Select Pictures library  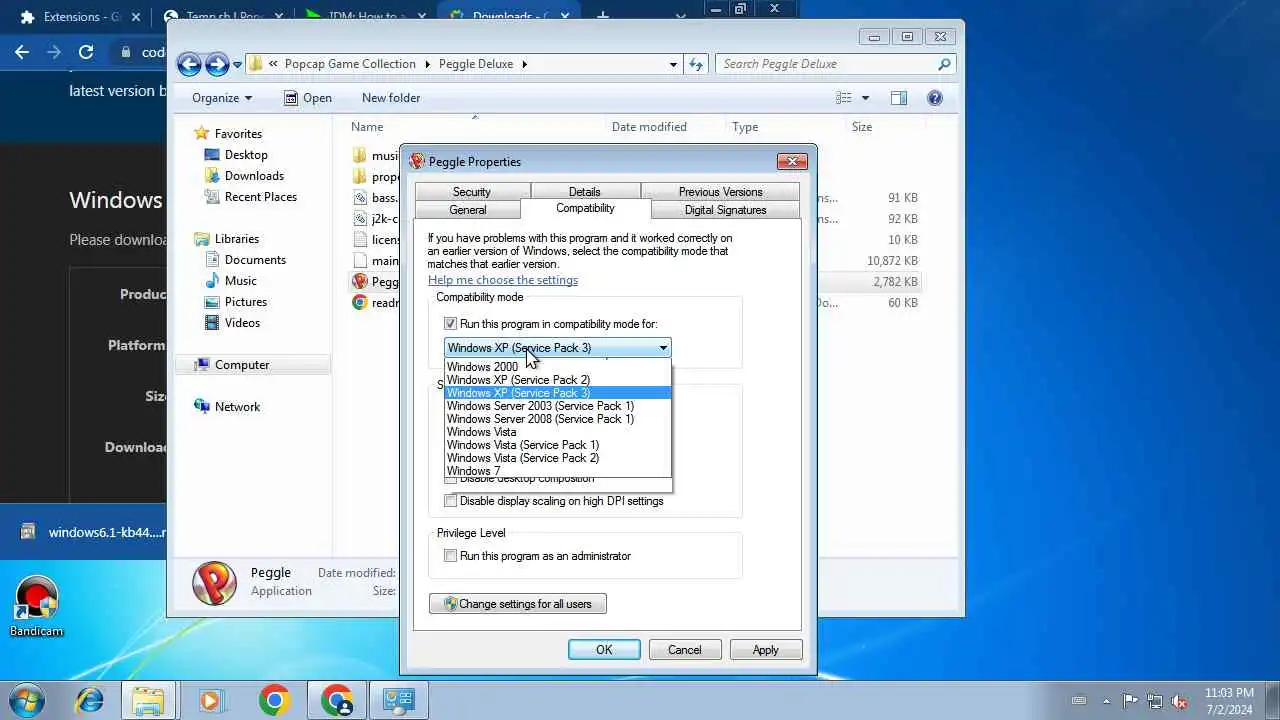[245, 302]
